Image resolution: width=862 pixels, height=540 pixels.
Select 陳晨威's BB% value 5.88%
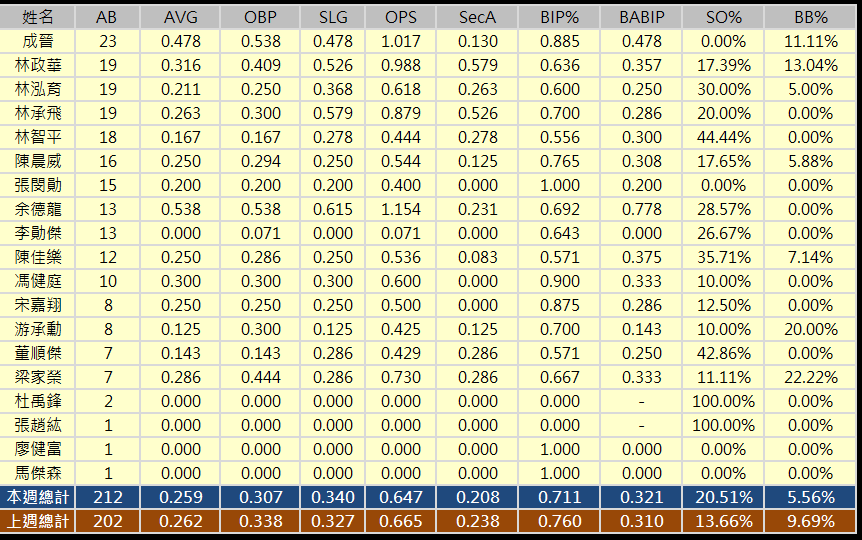tap(811, 161)
